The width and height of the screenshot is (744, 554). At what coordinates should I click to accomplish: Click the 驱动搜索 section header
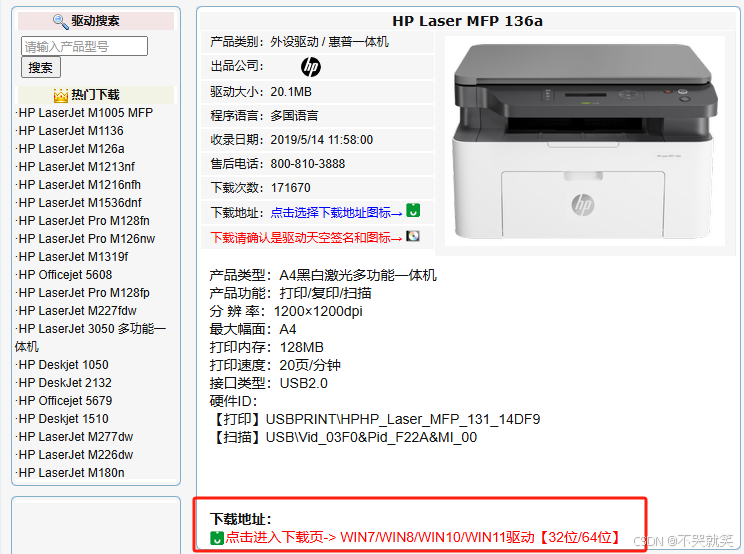click(x=95, y=21)
